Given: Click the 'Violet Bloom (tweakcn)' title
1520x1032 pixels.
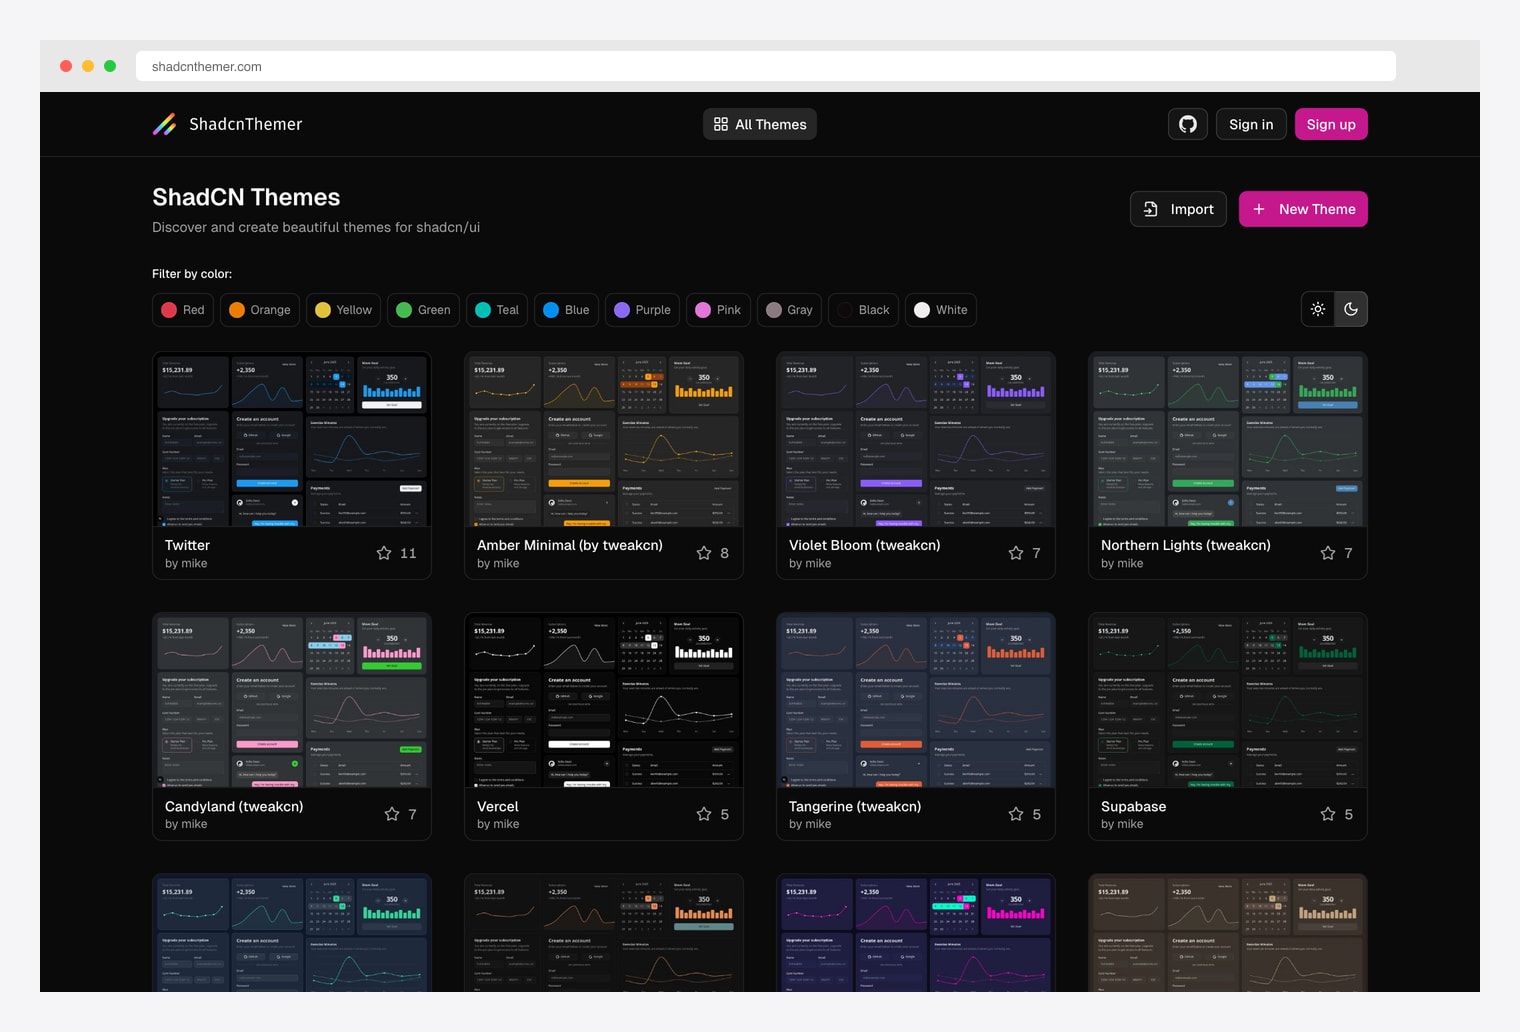Looking at the screenshot, I should [x=864, y=545].
